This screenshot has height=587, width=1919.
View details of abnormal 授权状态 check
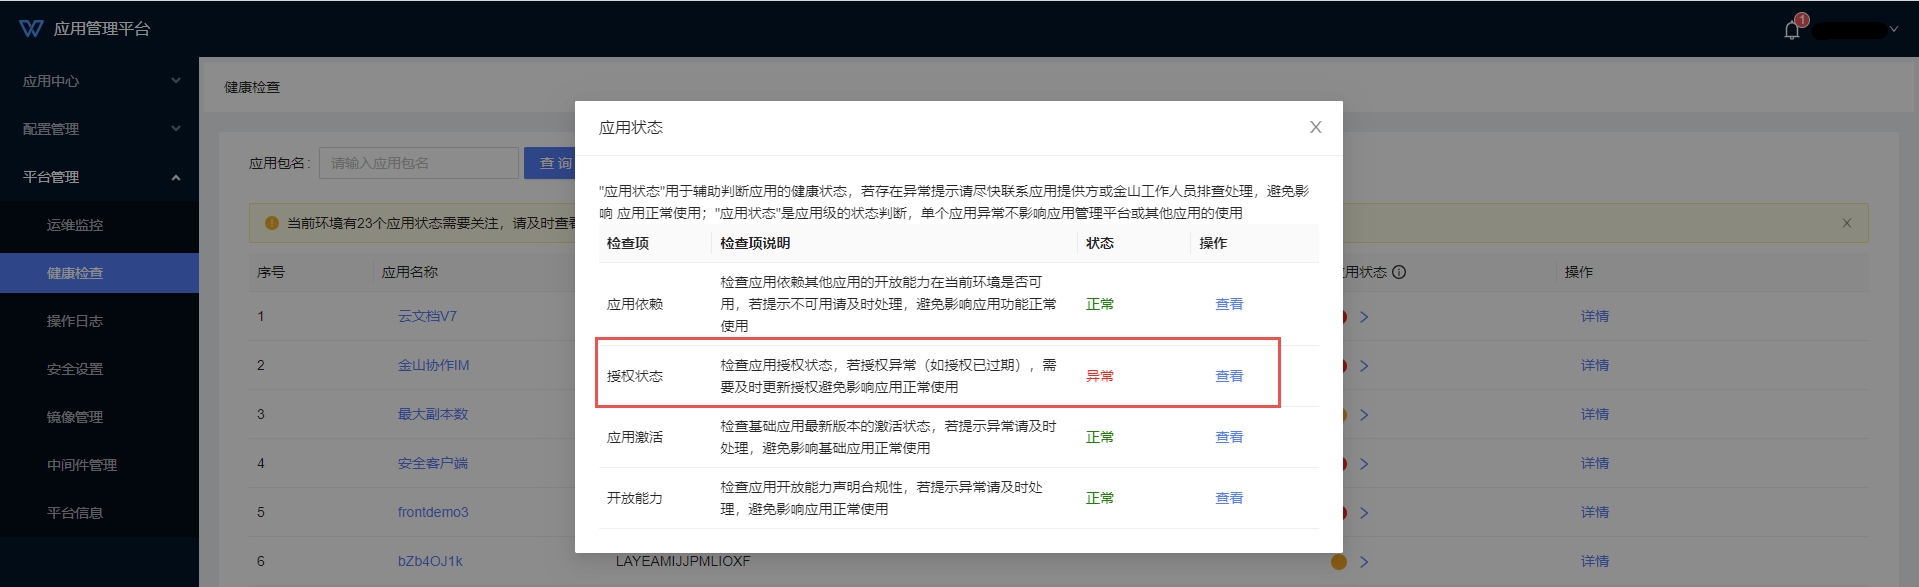pyautogui.click(x=1228, y=376)
